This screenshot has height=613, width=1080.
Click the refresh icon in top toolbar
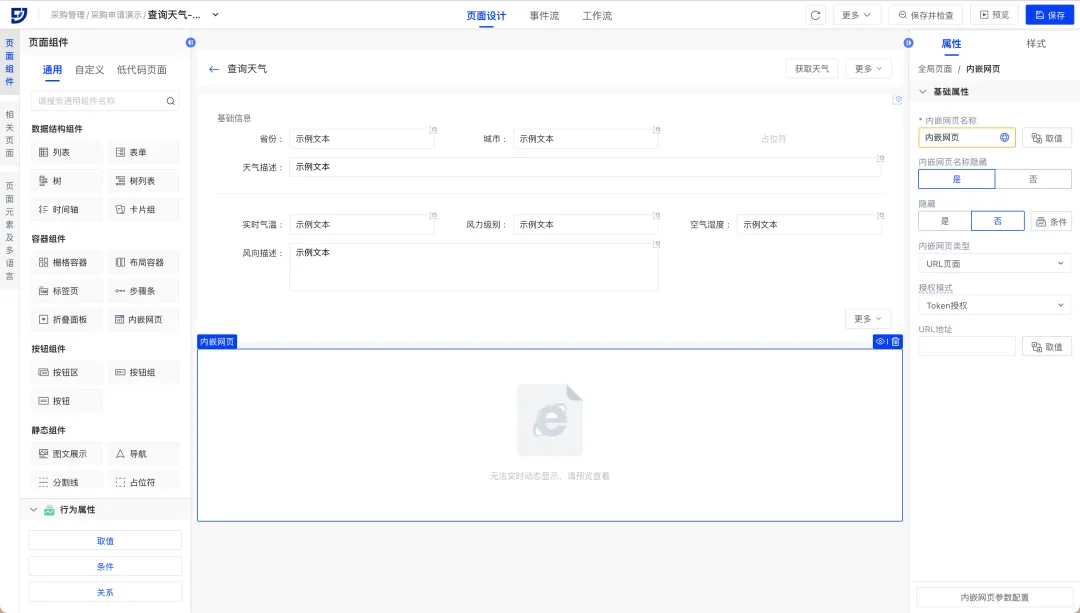tap(816, 15)
